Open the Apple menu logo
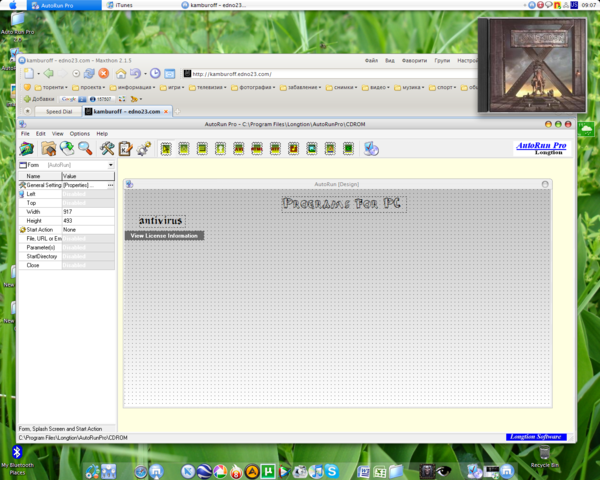 pos(13,5)
